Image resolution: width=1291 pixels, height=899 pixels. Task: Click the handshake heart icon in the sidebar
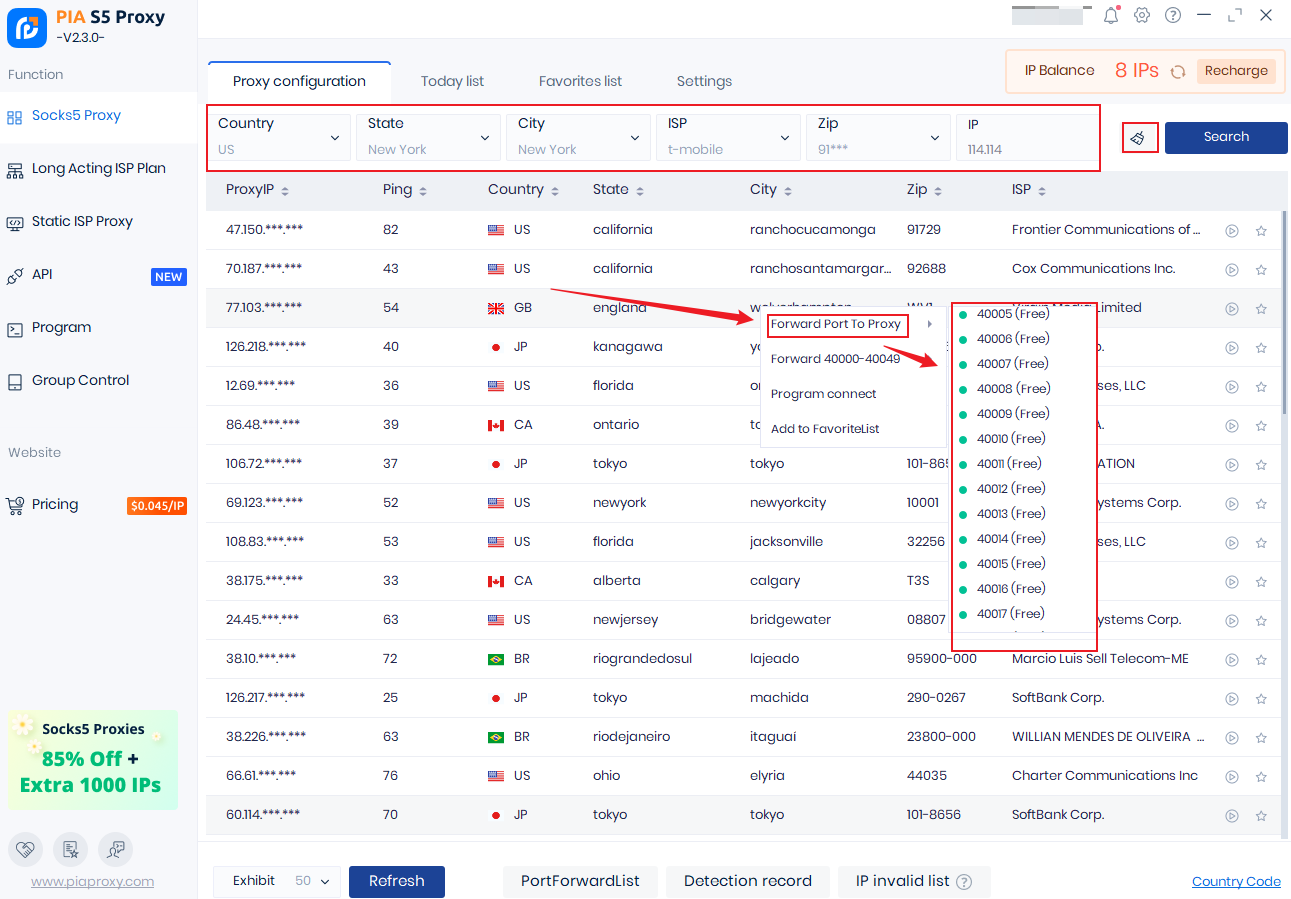[25, 849]
